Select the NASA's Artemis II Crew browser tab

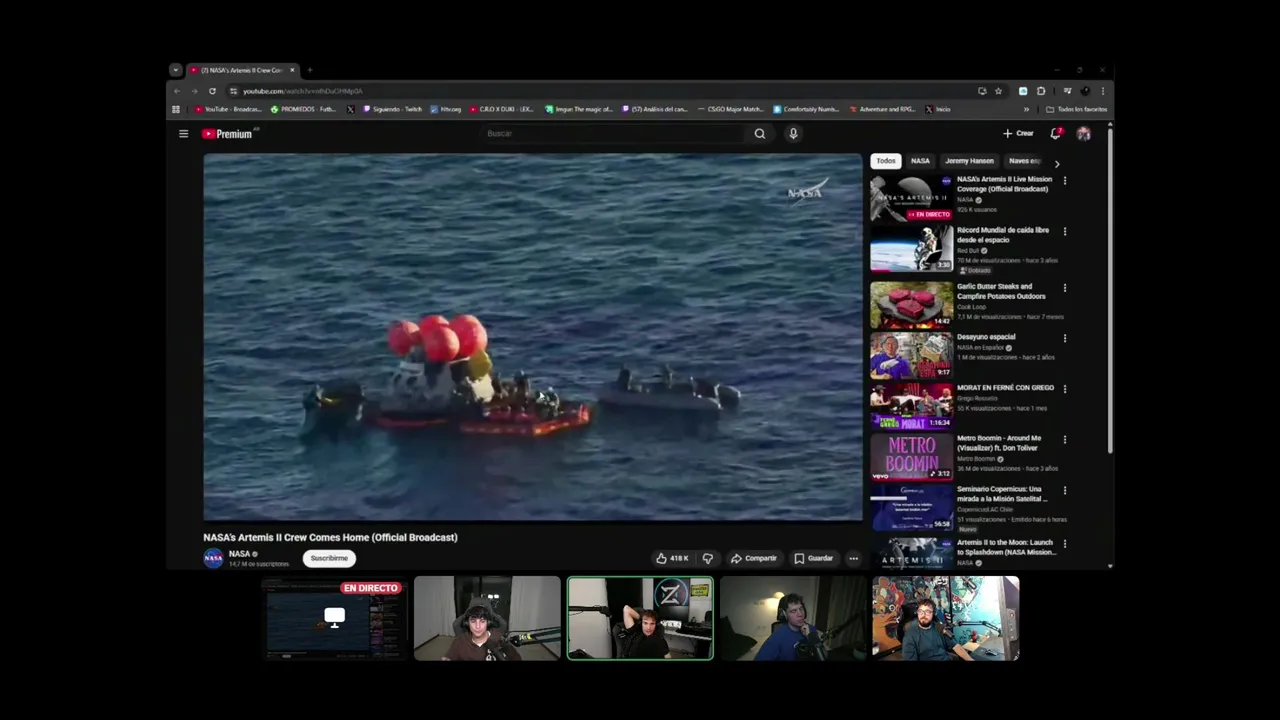[x=240, y=70]
